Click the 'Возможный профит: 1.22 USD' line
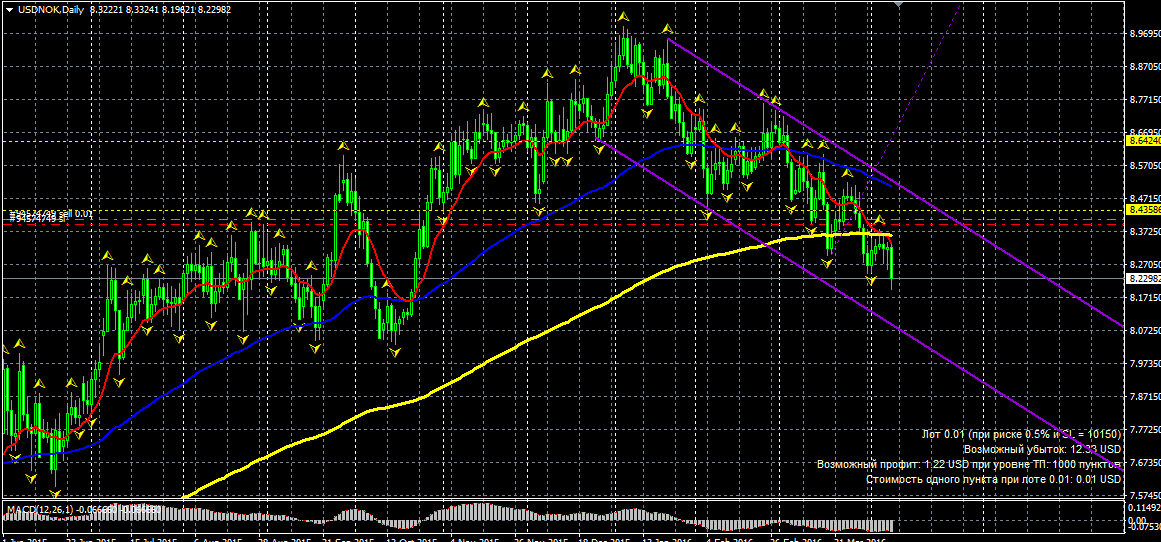The height and width of the screenshot is (542, 1161). [x=969, y=464]
